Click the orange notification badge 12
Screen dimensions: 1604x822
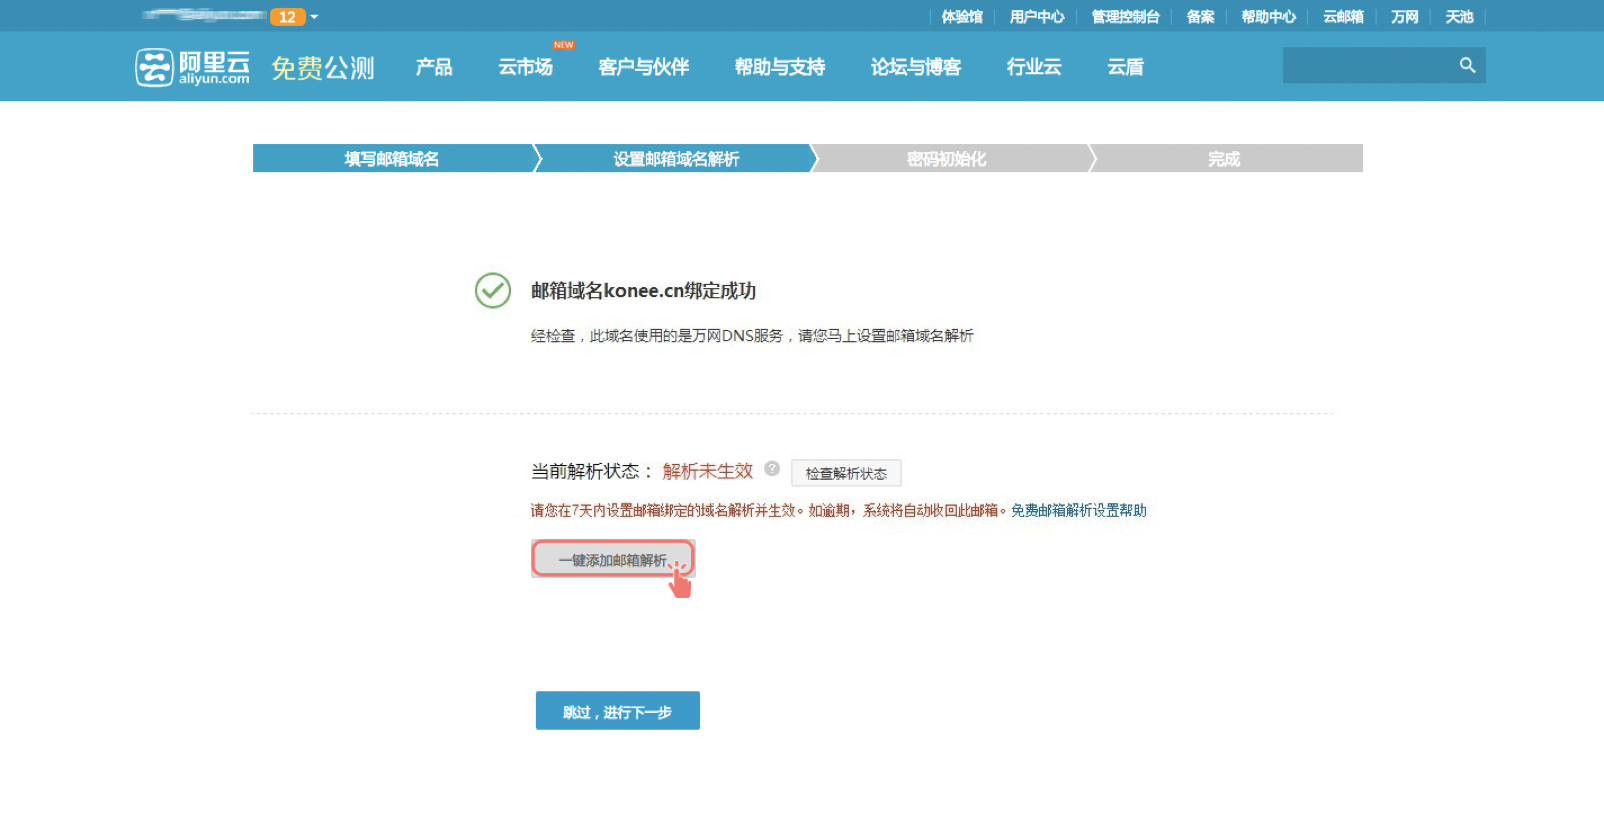click(287, 17)
